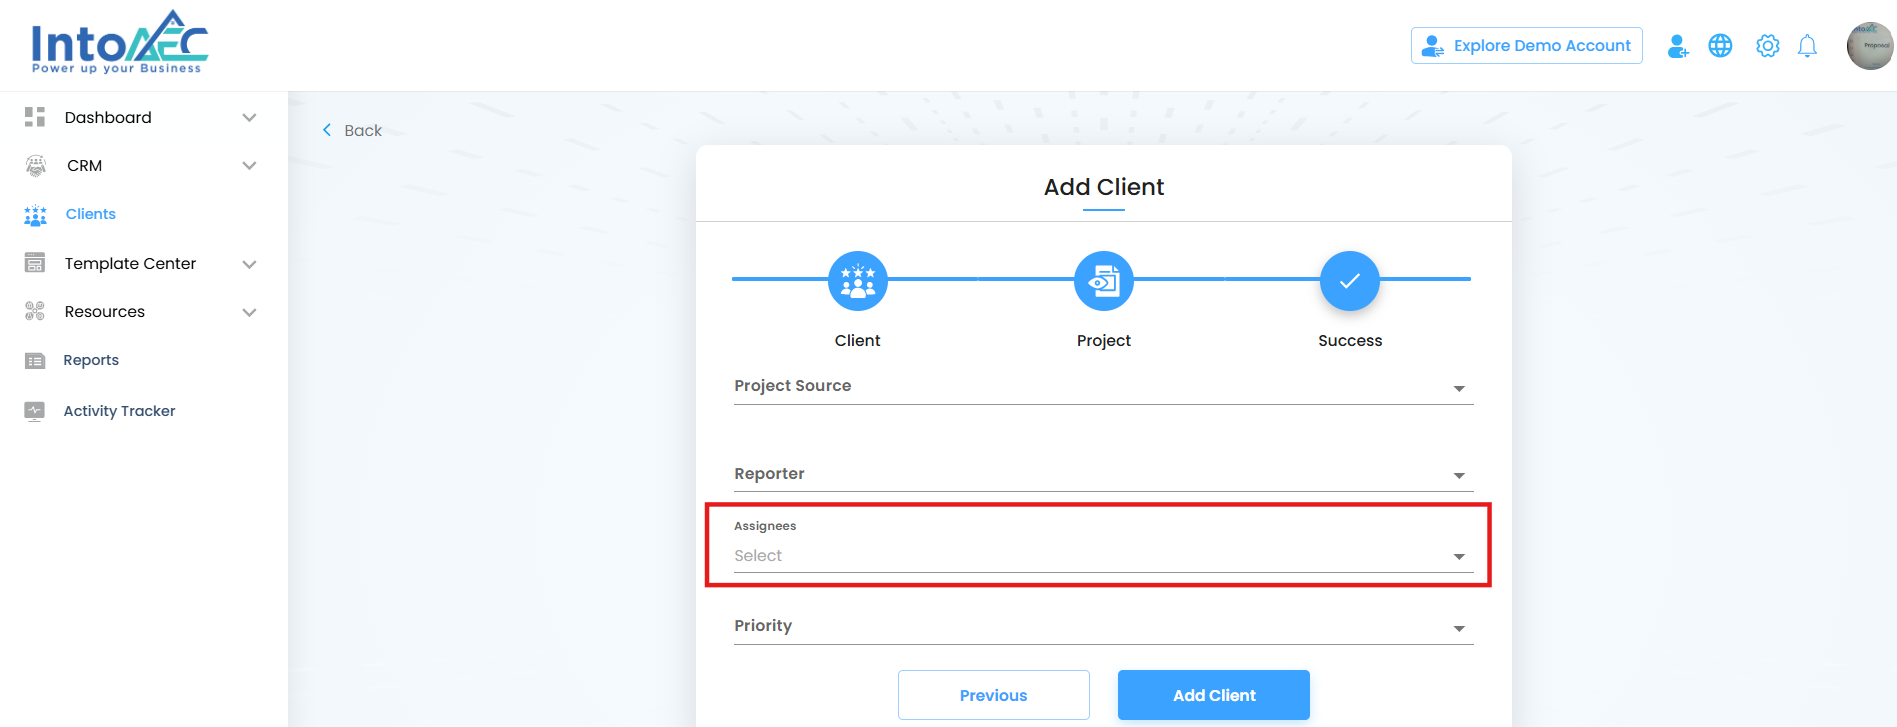Click the add user icon in header
This screenshot has height=727, width=1897.
pyautogui.click(x=1677, y=46)
